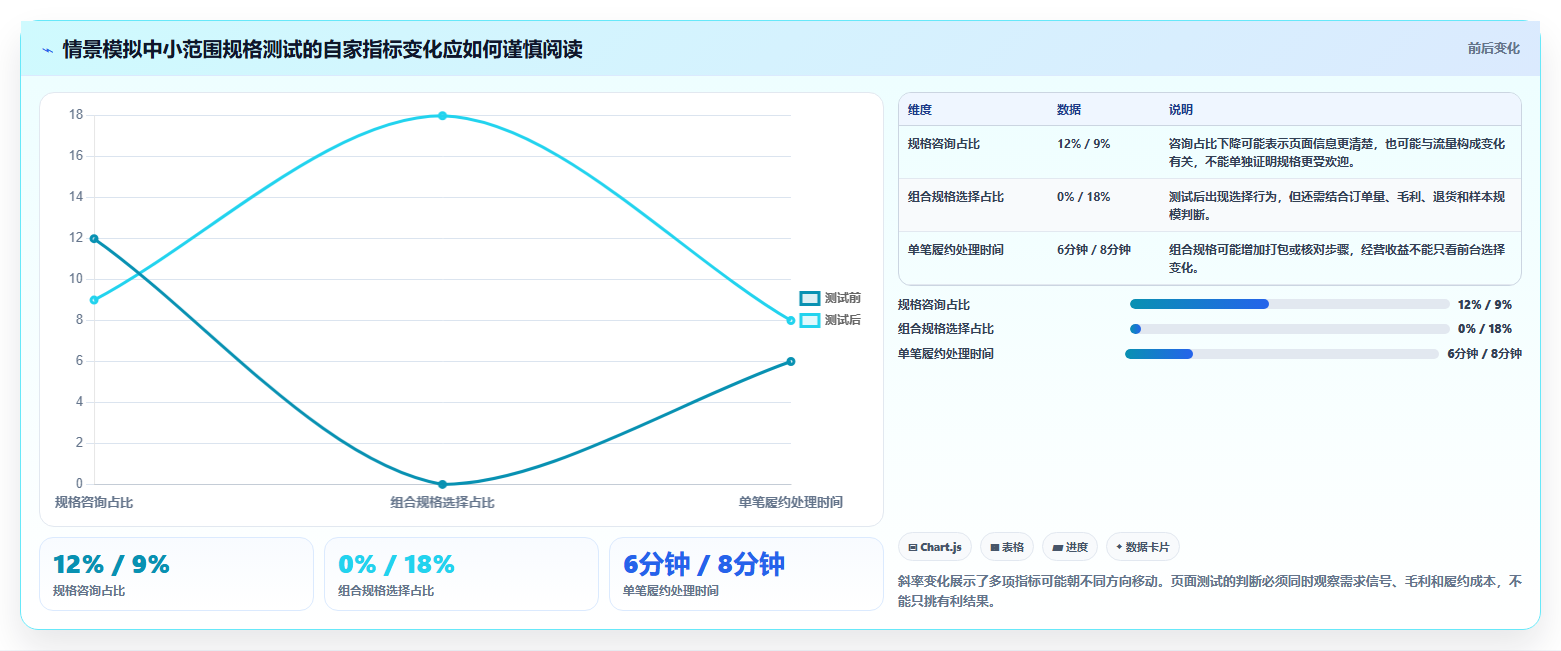Screen dimensions: 1561x651
Task: Click the description starting 组合规格可能增加打包
Action: [x=1337, y=258]
